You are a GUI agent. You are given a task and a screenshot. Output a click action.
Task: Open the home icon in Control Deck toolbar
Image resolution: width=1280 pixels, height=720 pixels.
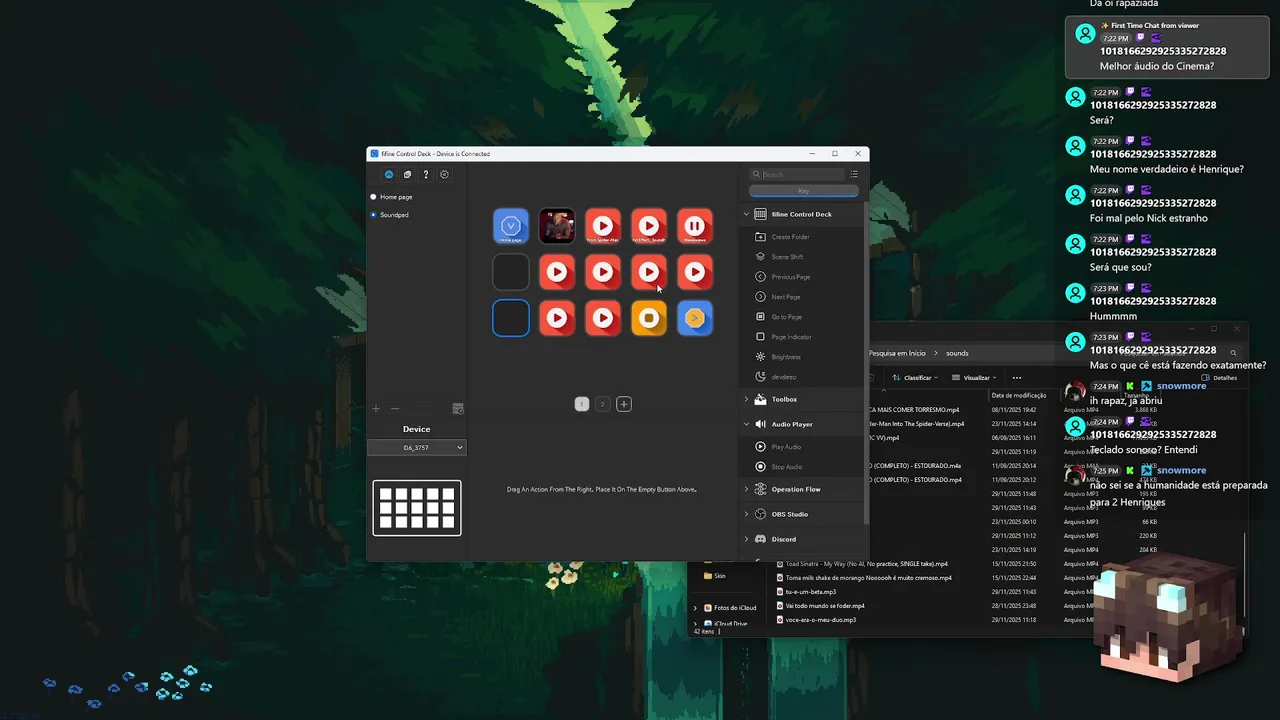[389, 175]
